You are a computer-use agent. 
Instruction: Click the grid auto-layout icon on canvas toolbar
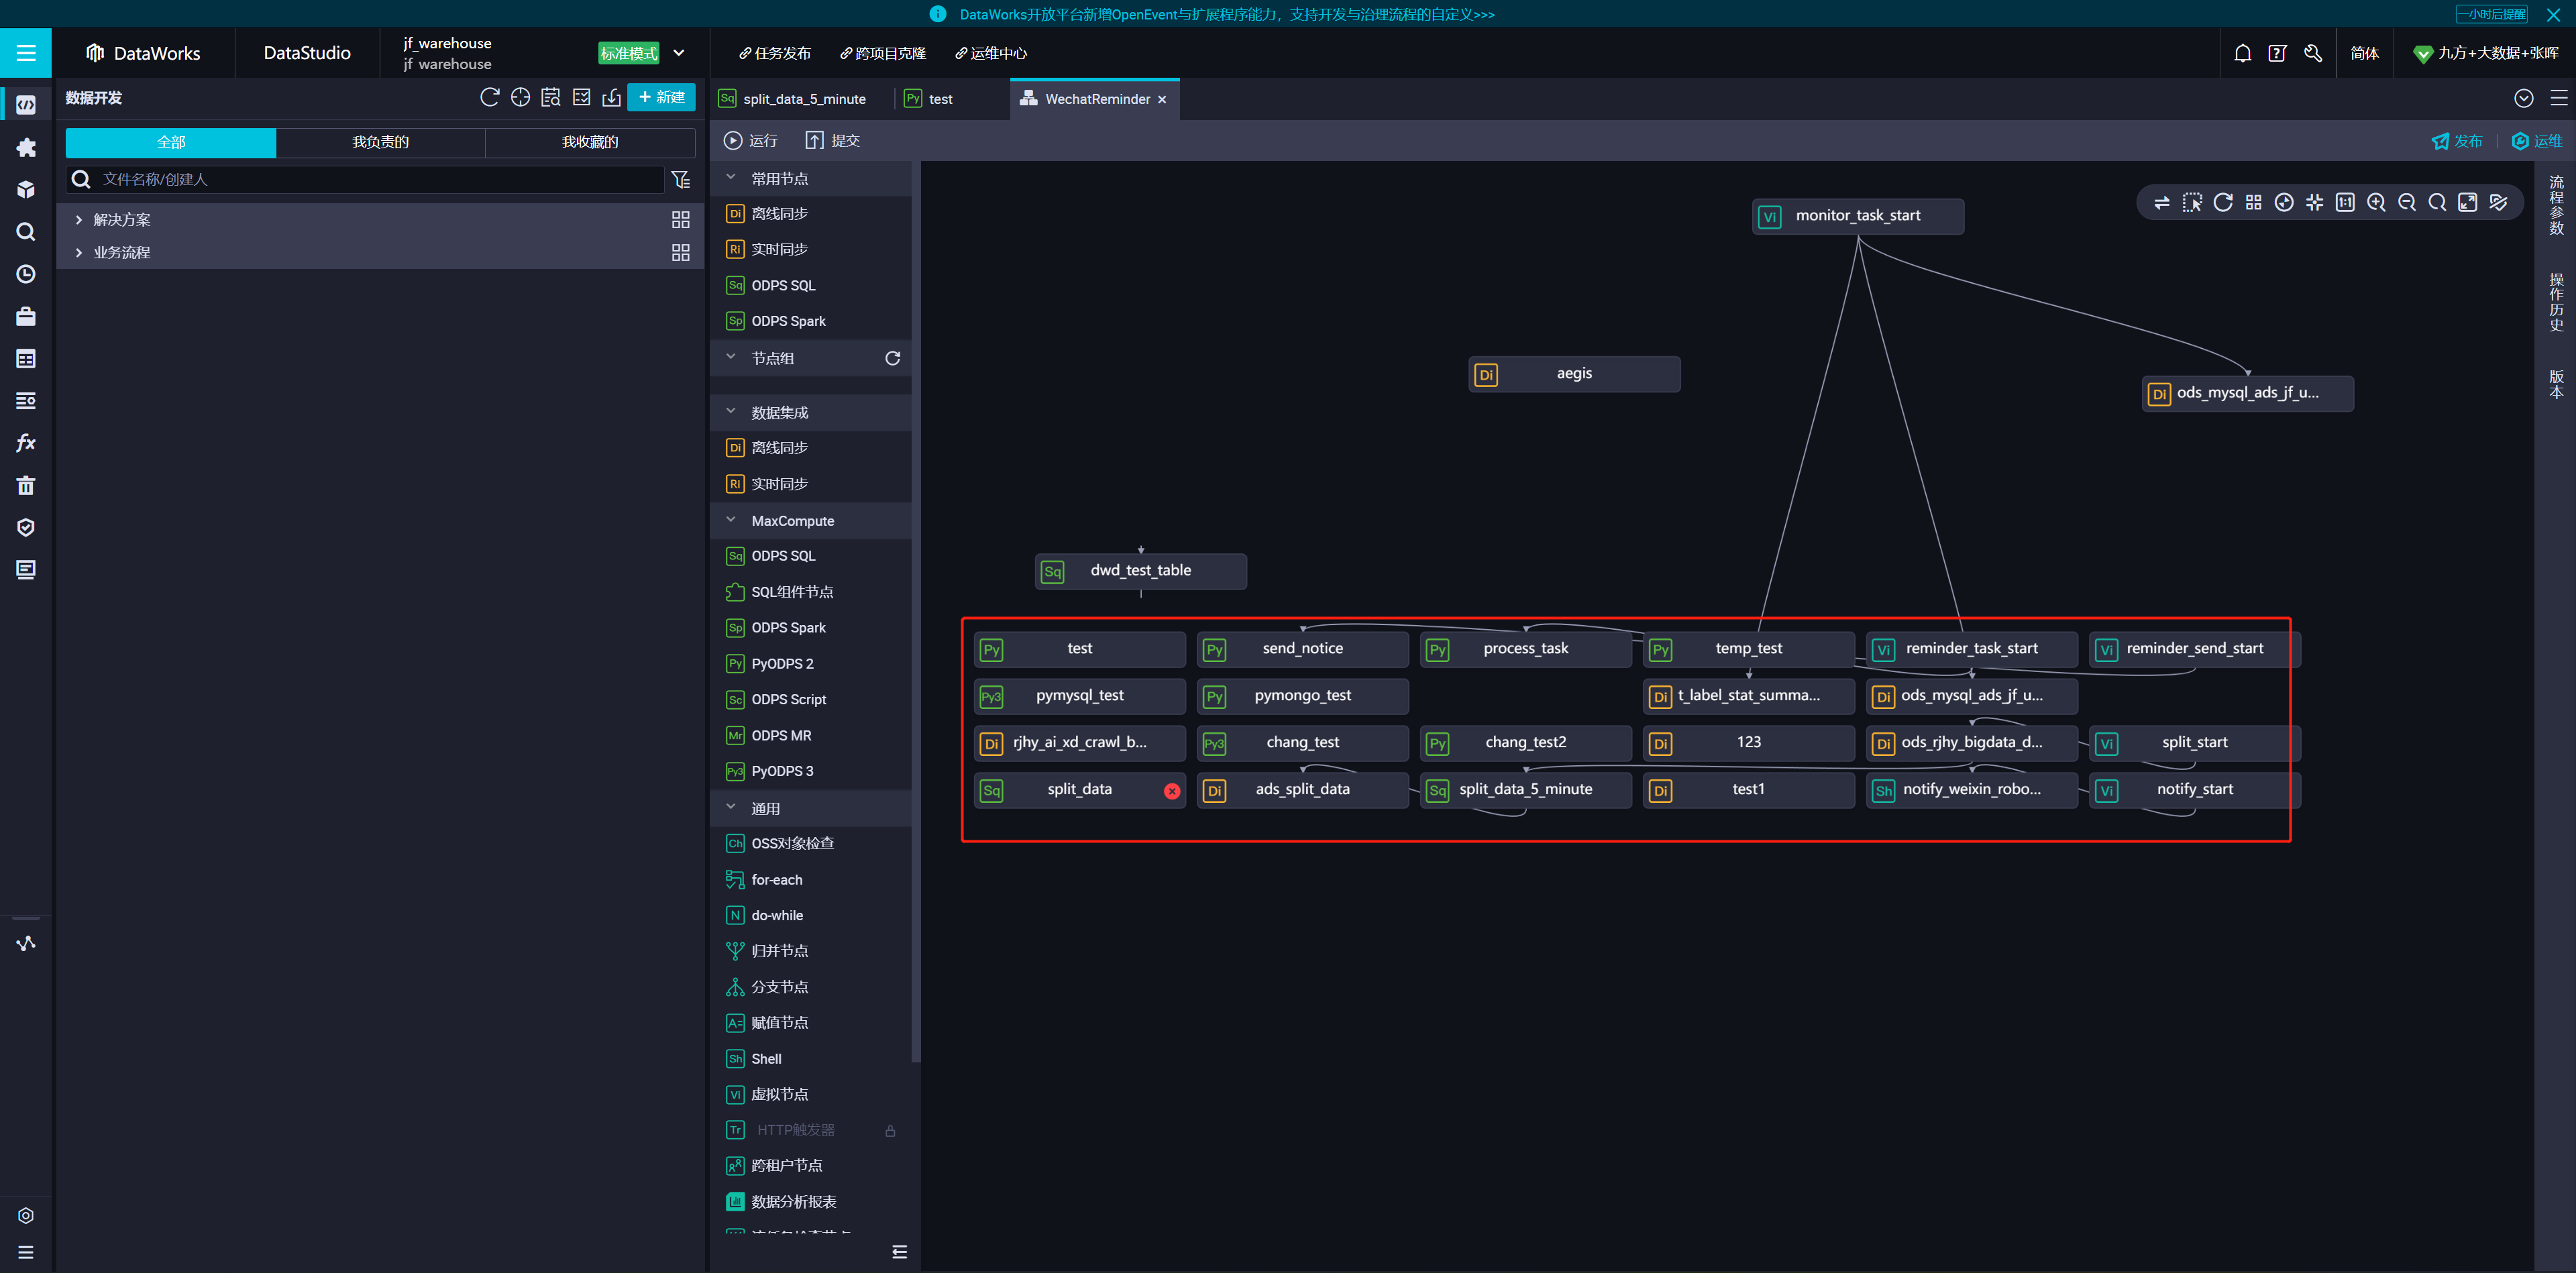[2253, 202]
